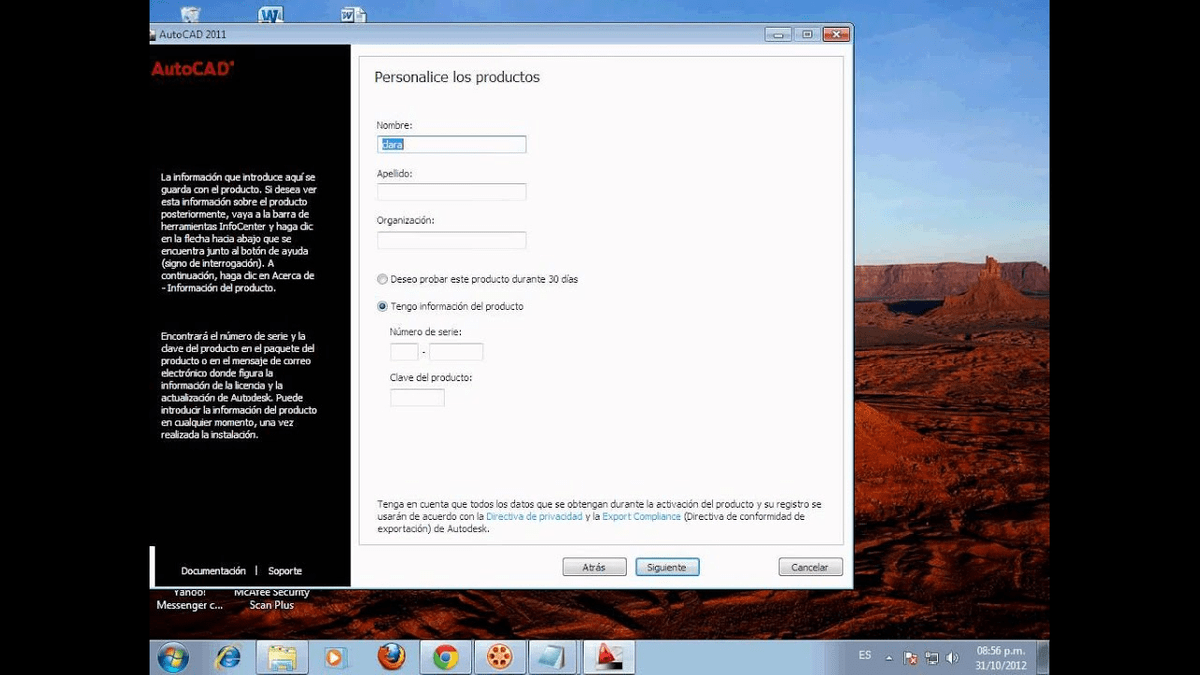This screenshot has width=1200, height=675.
Task: Launch Internet Explorer from the taskbar
Action: pos(228,657)
